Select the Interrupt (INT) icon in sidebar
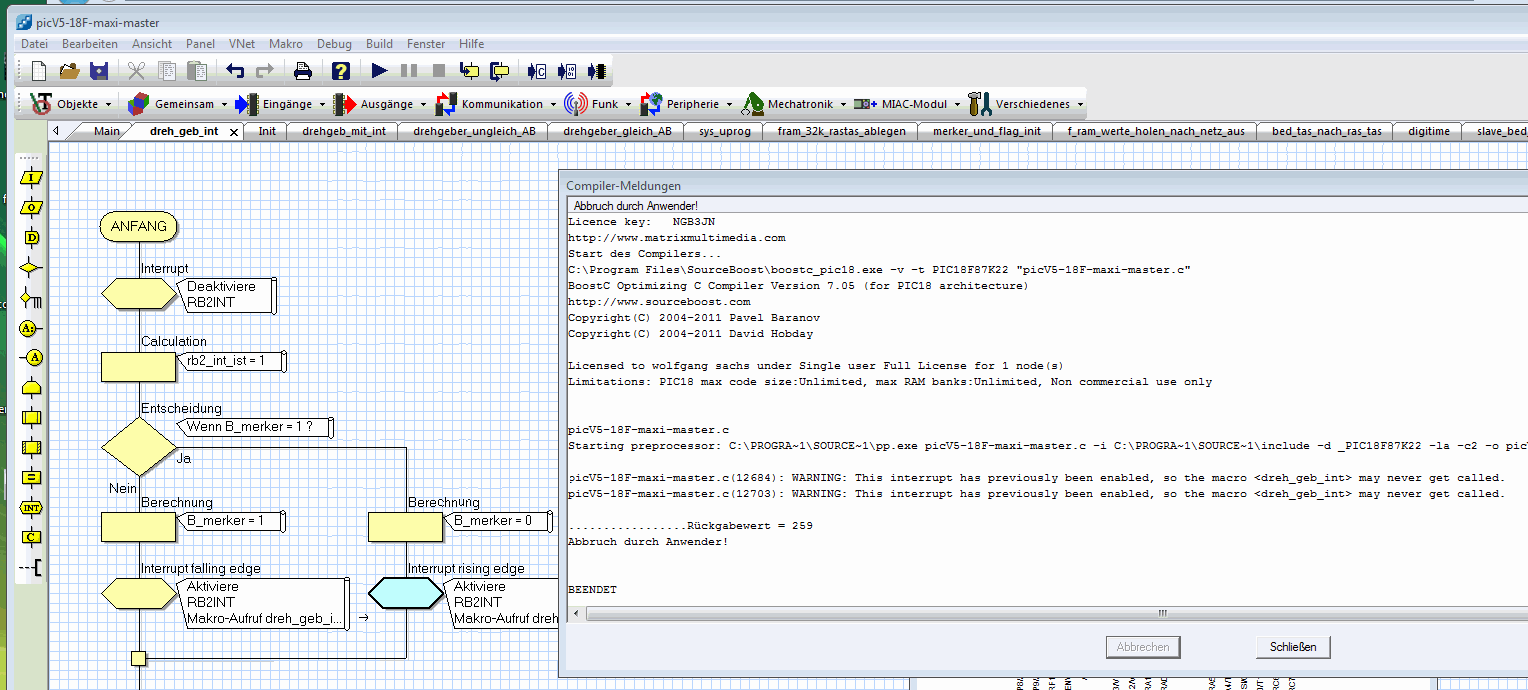The width and height of the screenshot is (1528, 690). point(32,508)
